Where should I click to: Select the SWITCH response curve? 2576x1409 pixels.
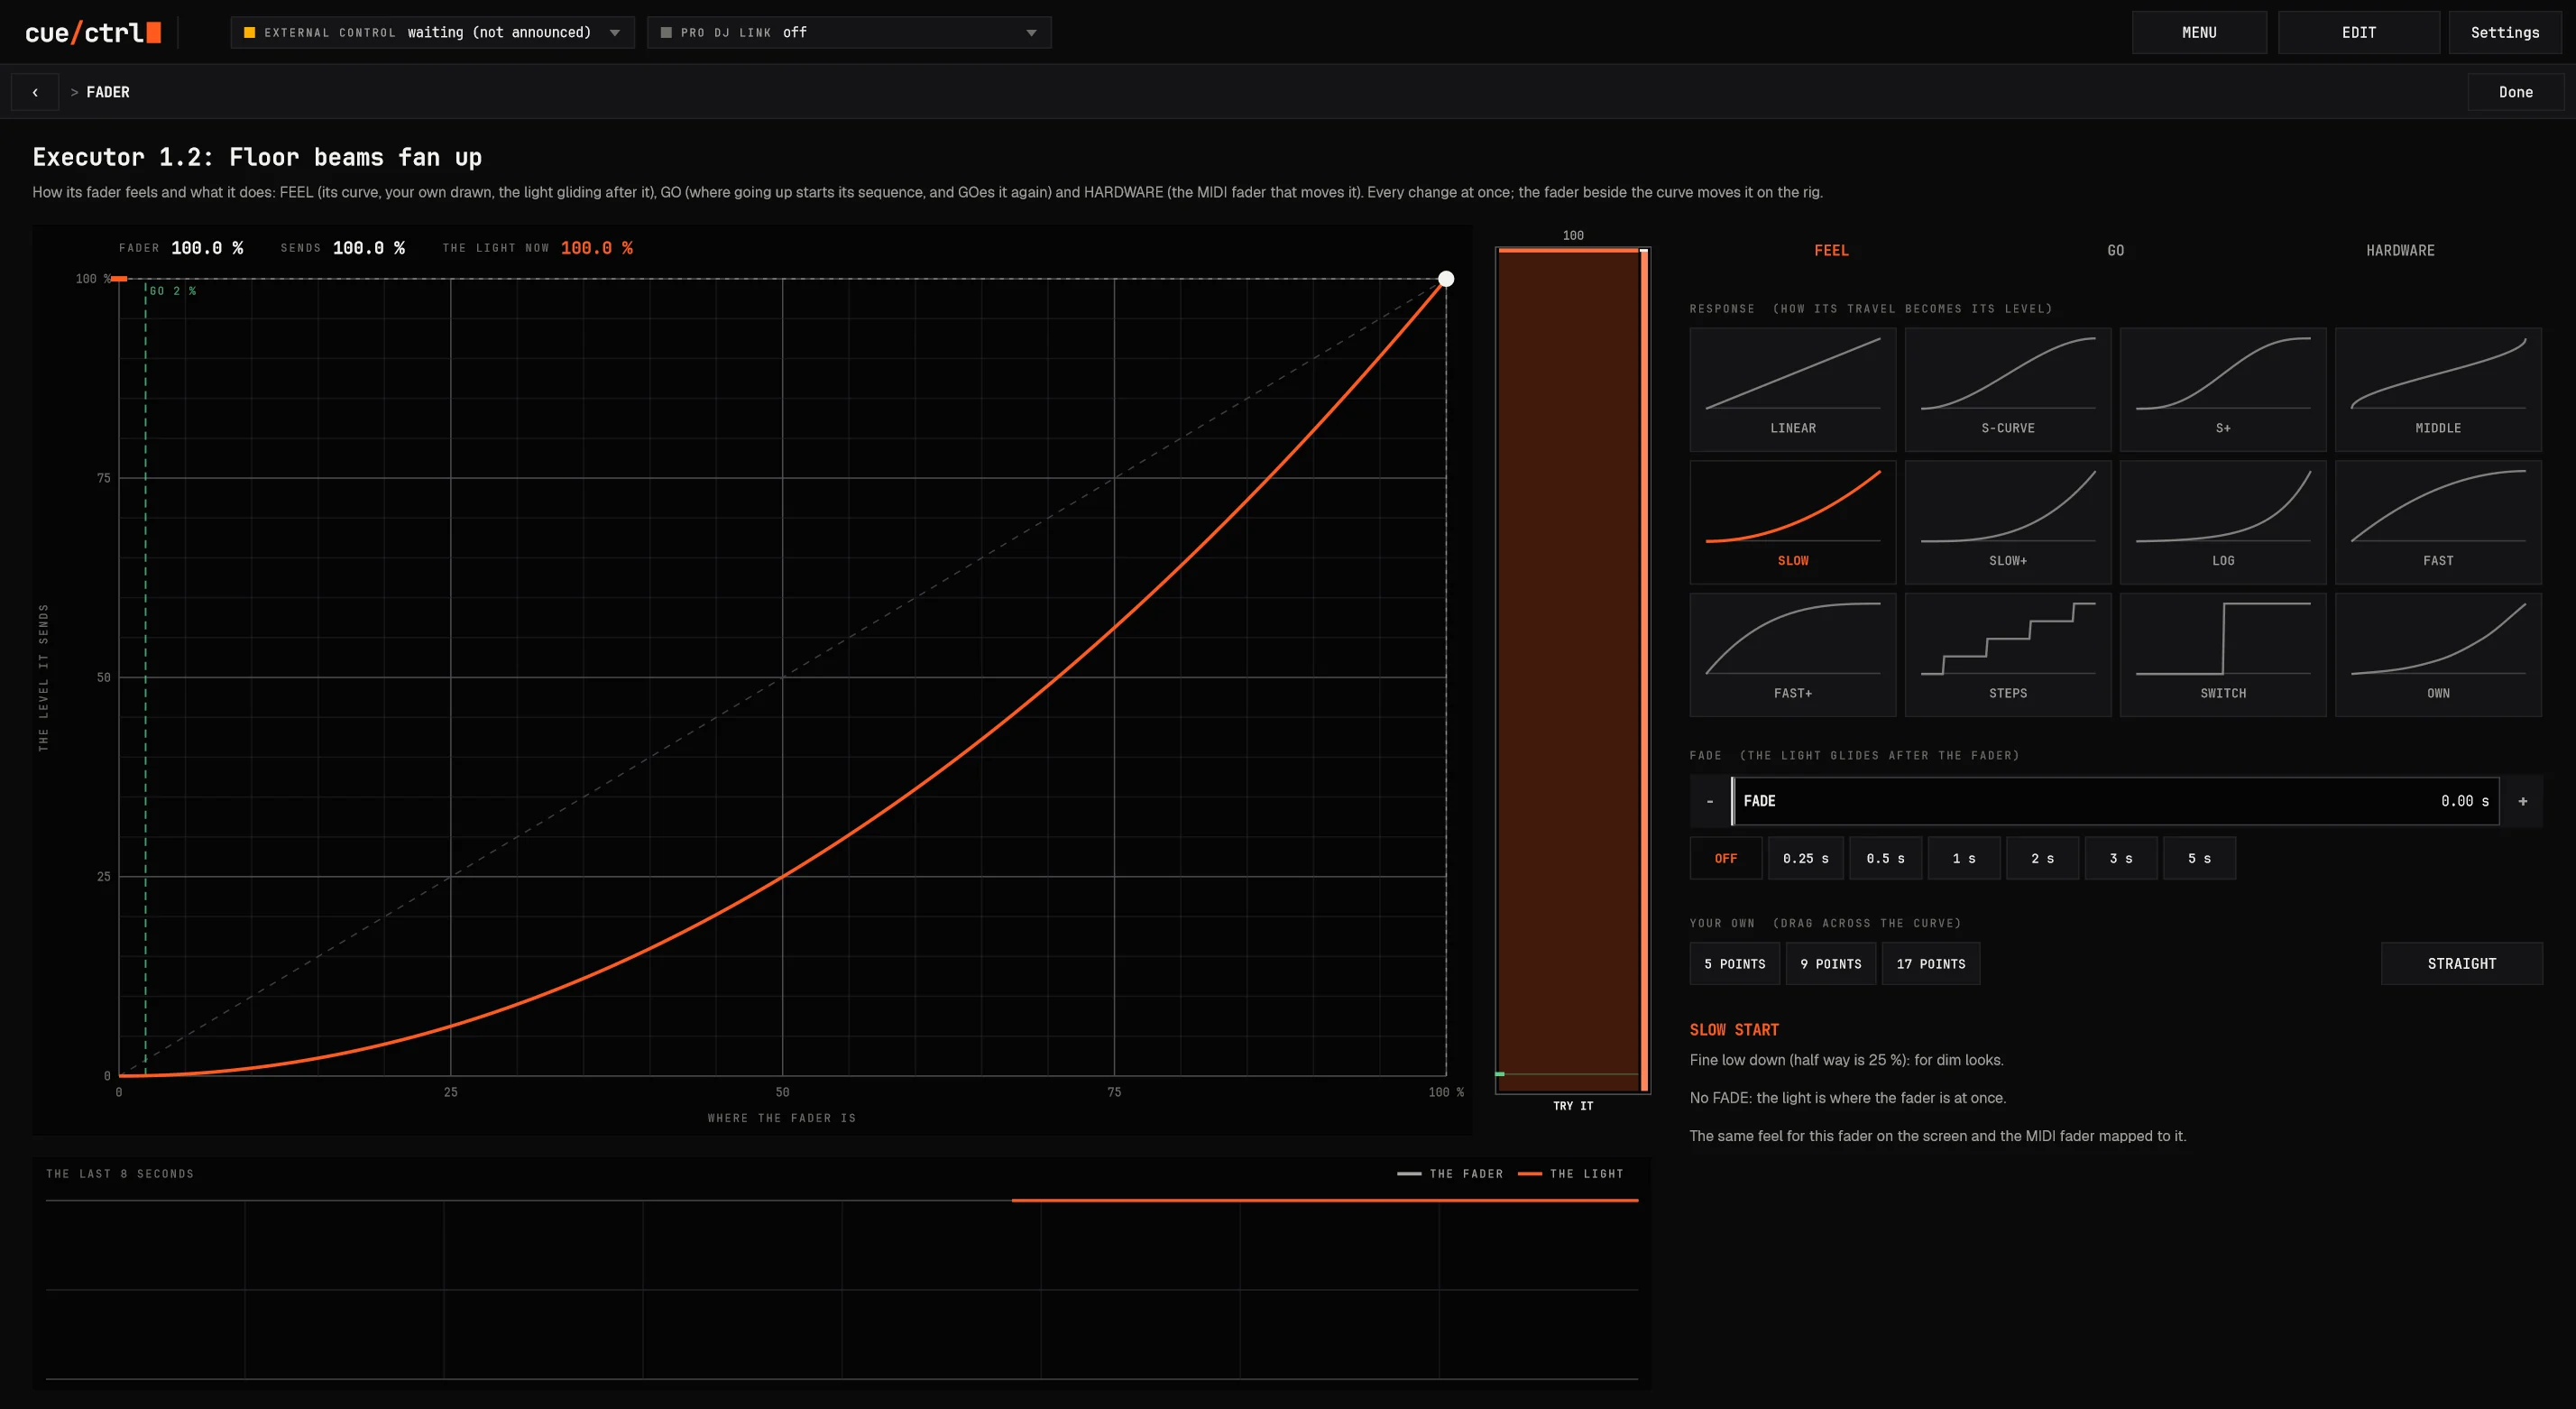coord(2222,655)
